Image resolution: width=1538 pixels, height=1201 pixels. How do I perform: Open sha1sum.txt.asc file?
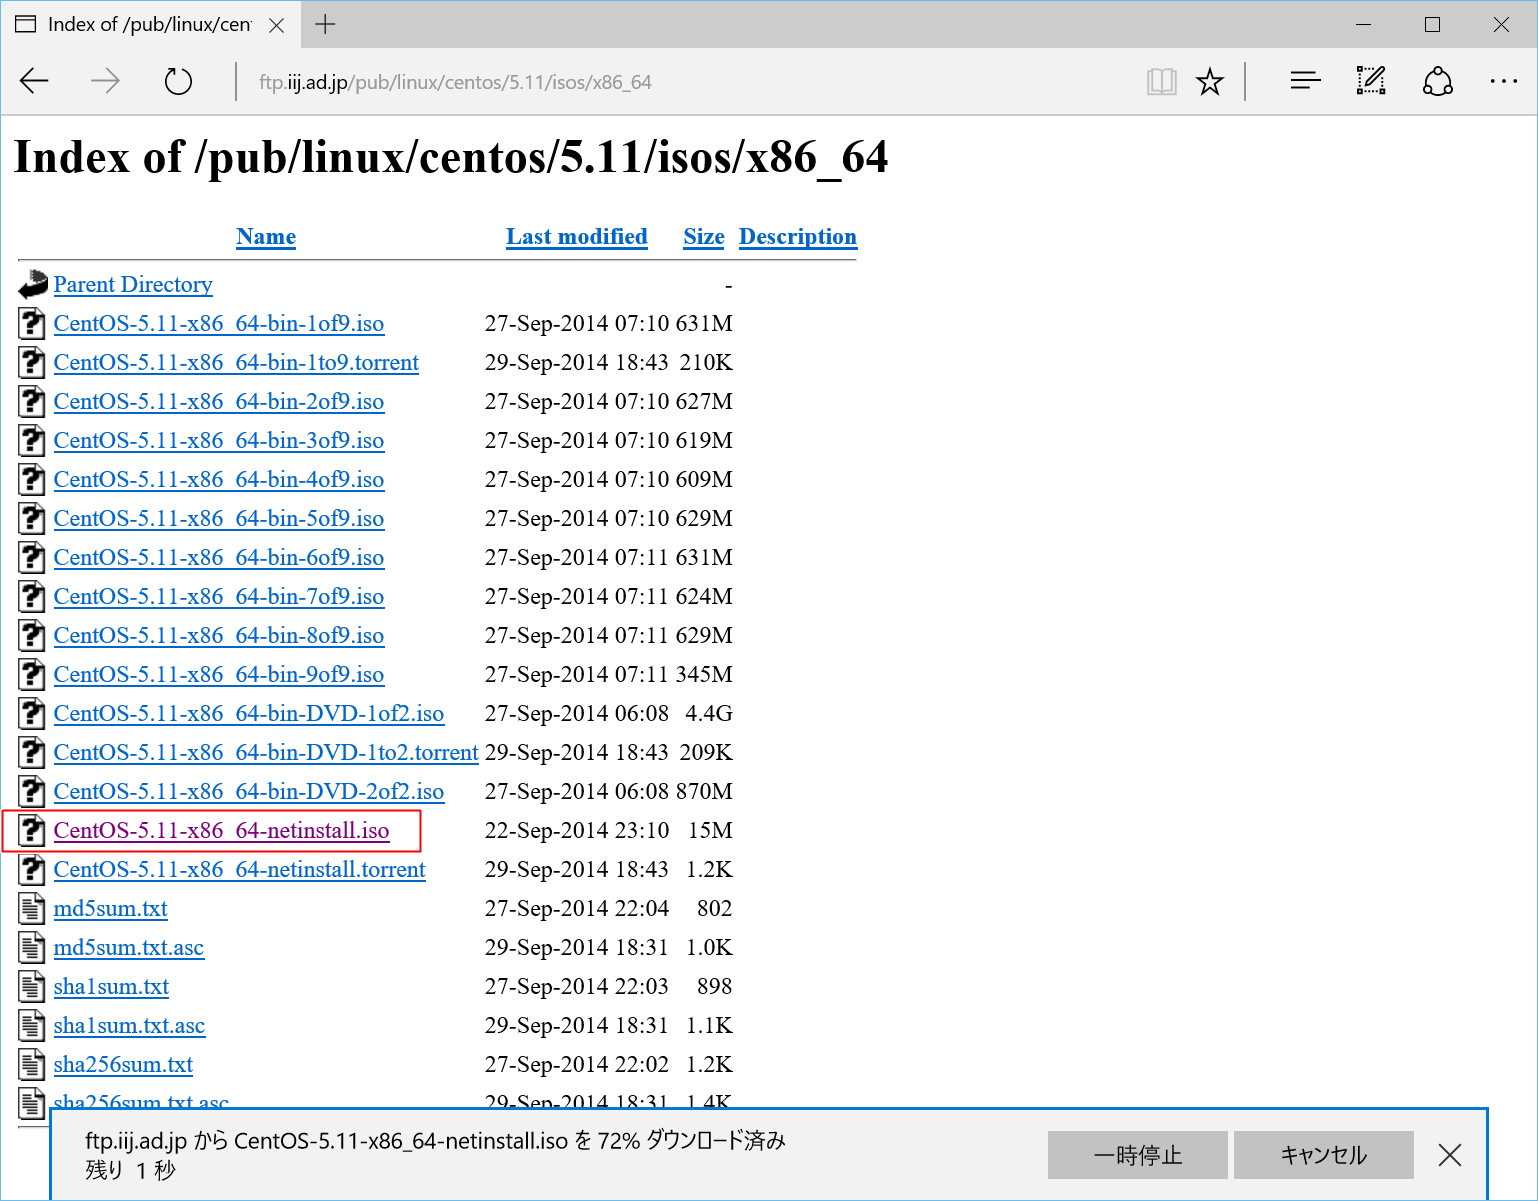[x=129, y=1026]
